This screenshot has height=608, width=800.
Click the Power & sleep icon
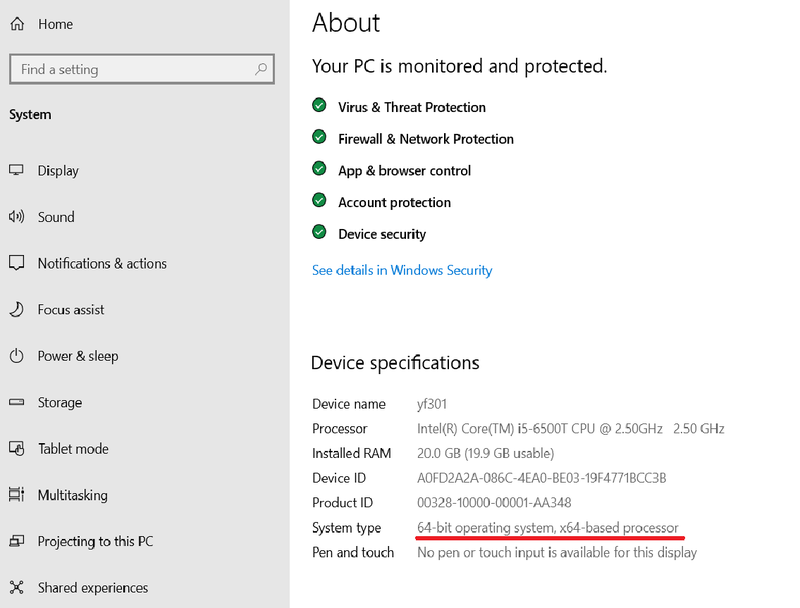16,356
